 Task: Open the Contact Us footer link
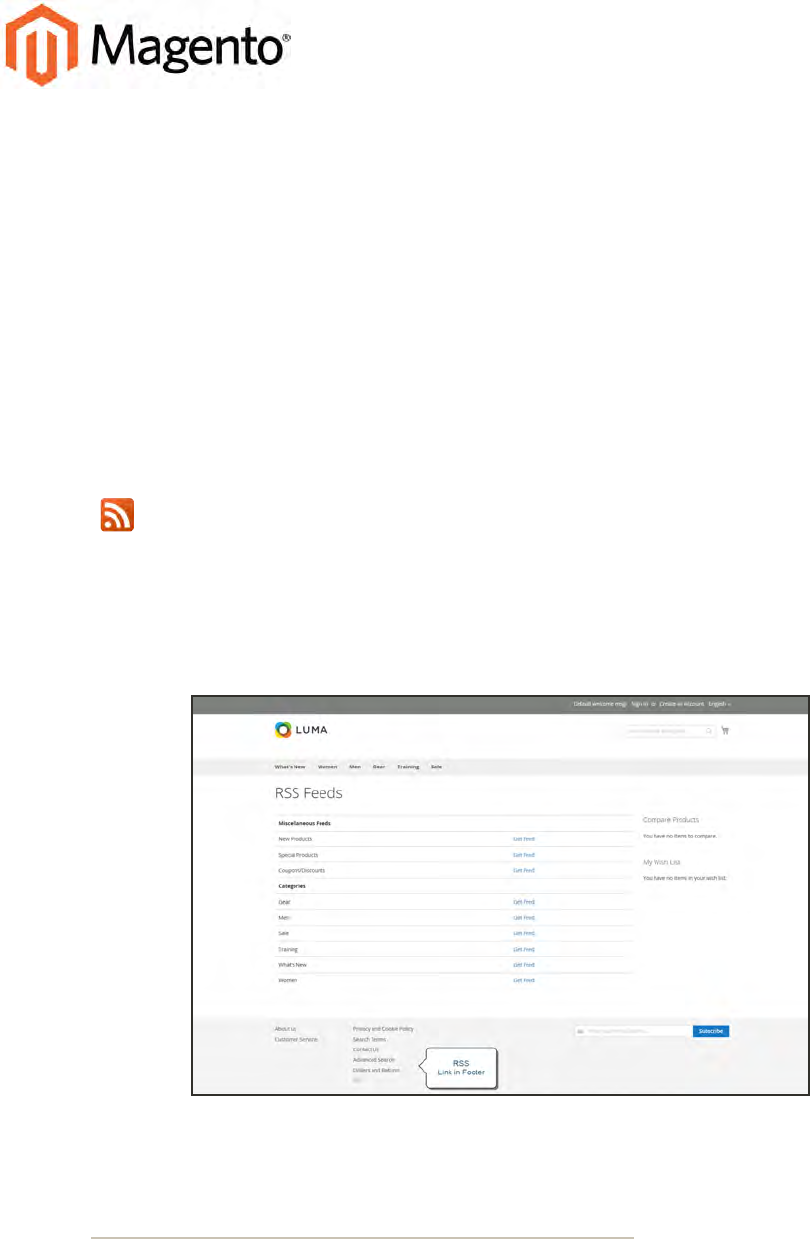click(366, 1049)
